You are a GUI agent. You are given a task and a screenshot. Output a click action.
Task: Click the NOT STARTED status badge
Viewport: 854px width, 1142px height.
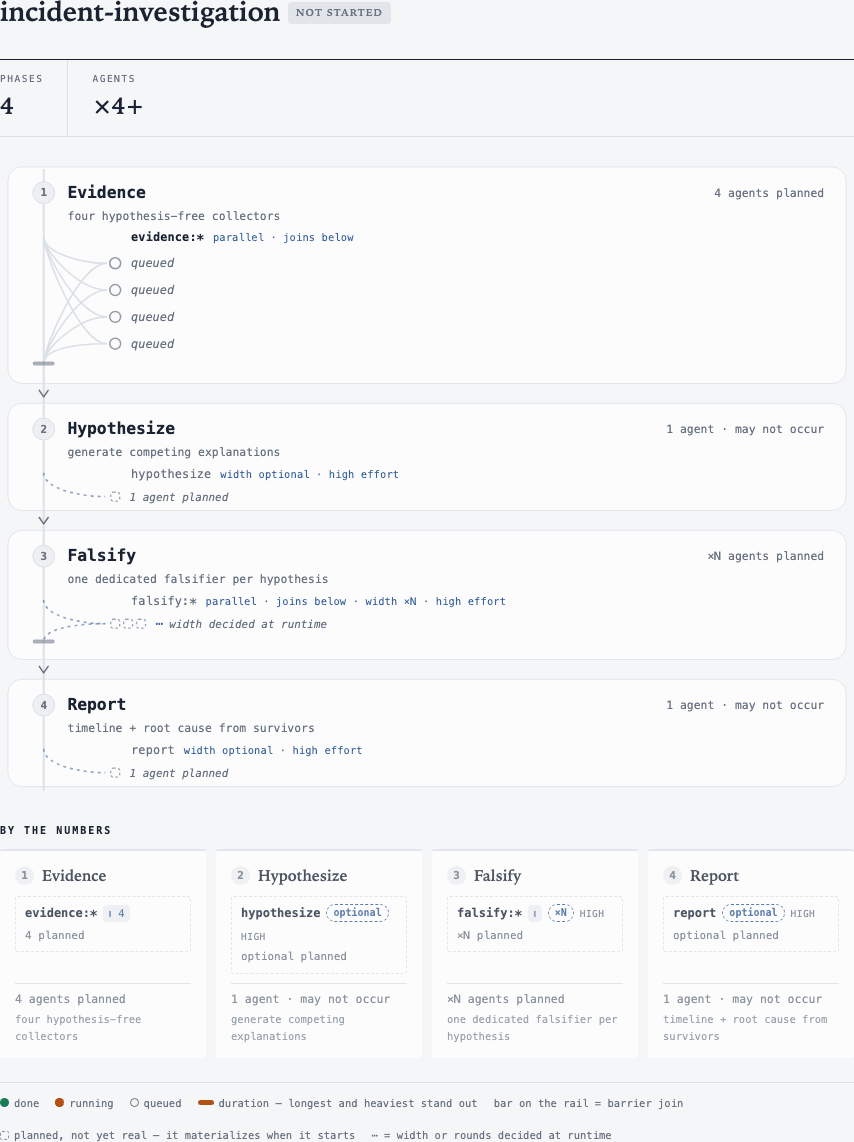[x=339, y=12]
